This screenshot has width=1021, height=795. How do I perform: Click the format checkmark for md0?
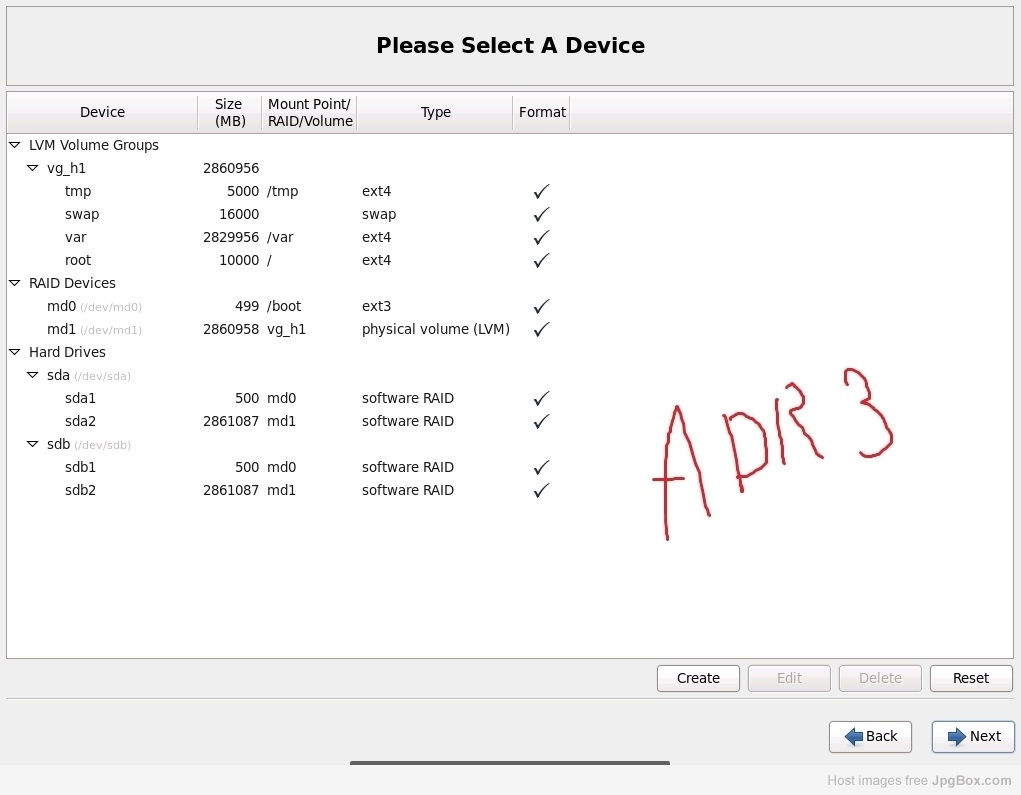pos(541,306)
